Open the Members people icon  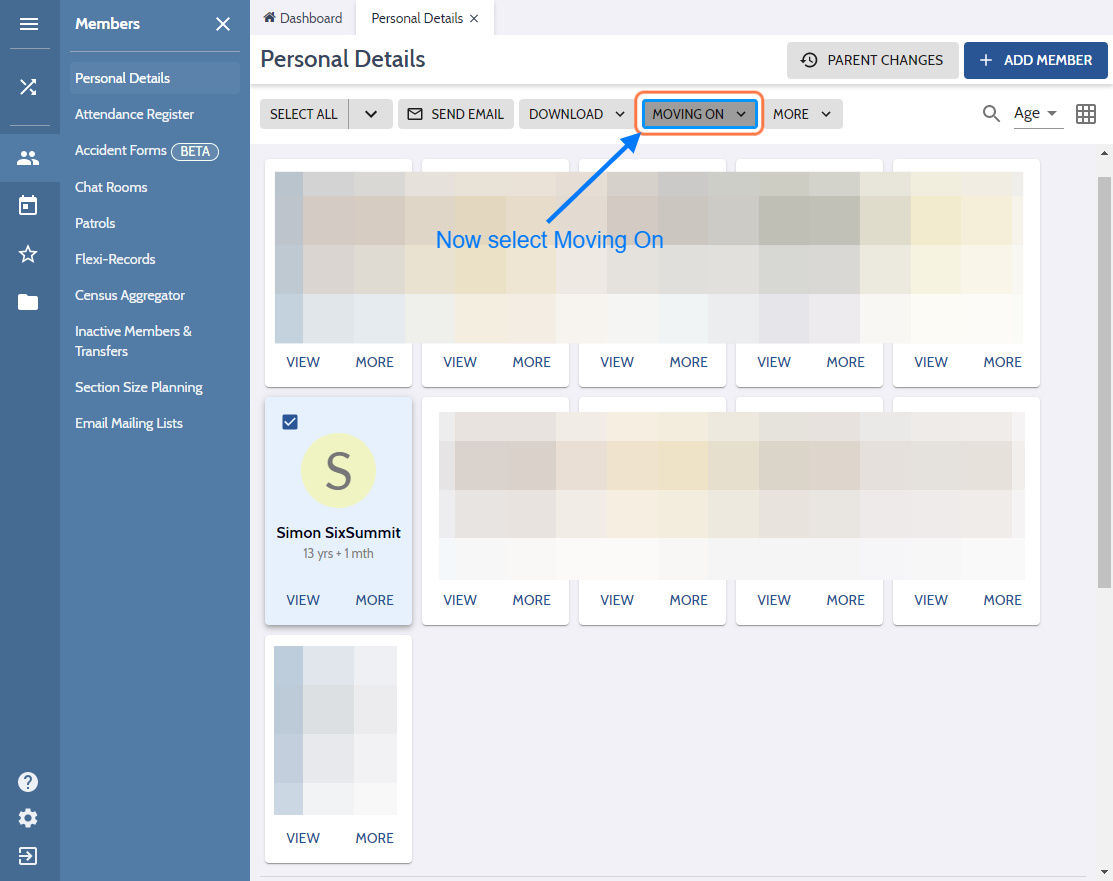[x=28, y=158]
